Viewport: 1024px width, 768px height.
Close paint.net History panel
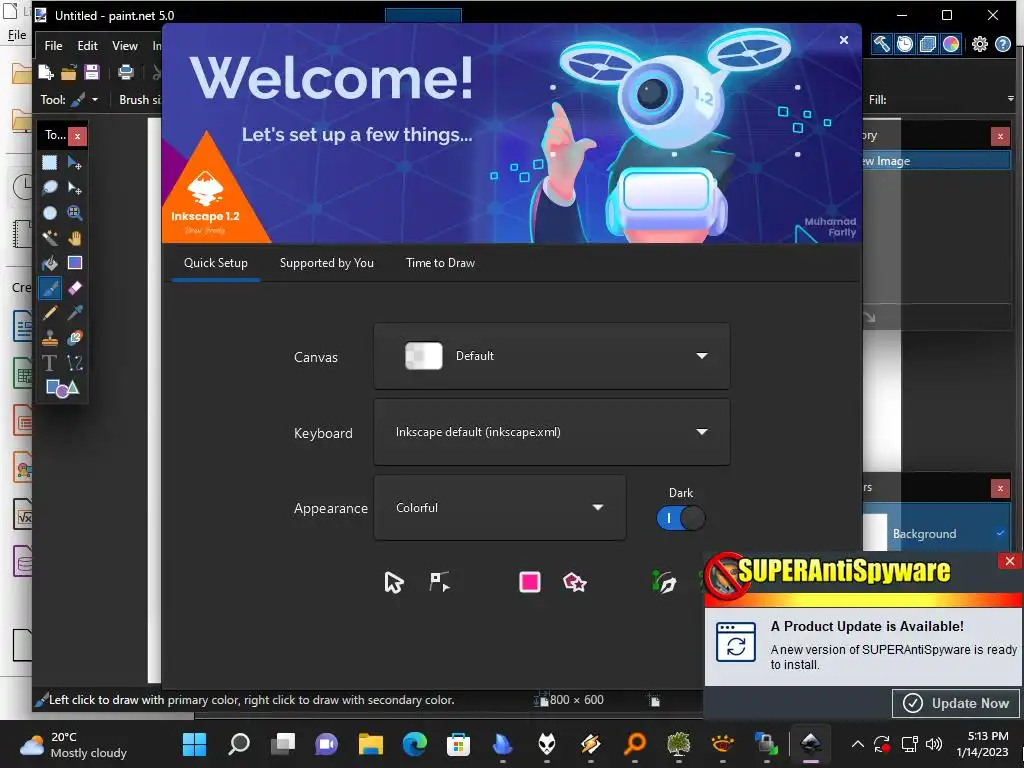coord(1000,136)
